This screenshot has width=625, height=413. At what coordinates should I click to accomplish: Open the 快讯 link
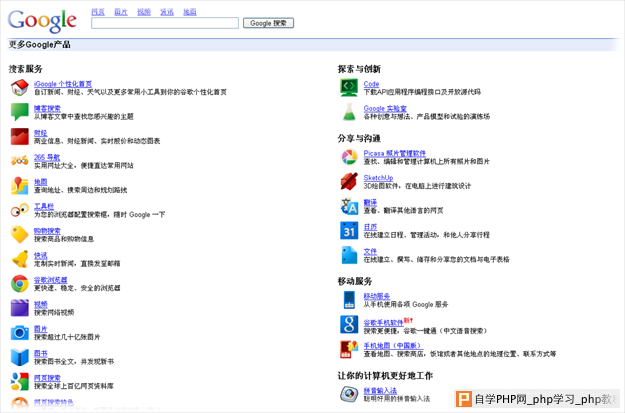click(41, 256)
